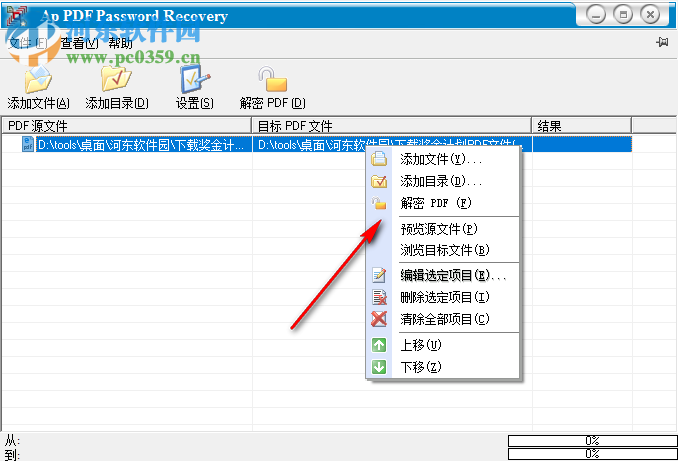The height and width of the screenshot is (461, 678).
Task: Click the red X icon beside 清除全部项目
Action: coord(379,319)
